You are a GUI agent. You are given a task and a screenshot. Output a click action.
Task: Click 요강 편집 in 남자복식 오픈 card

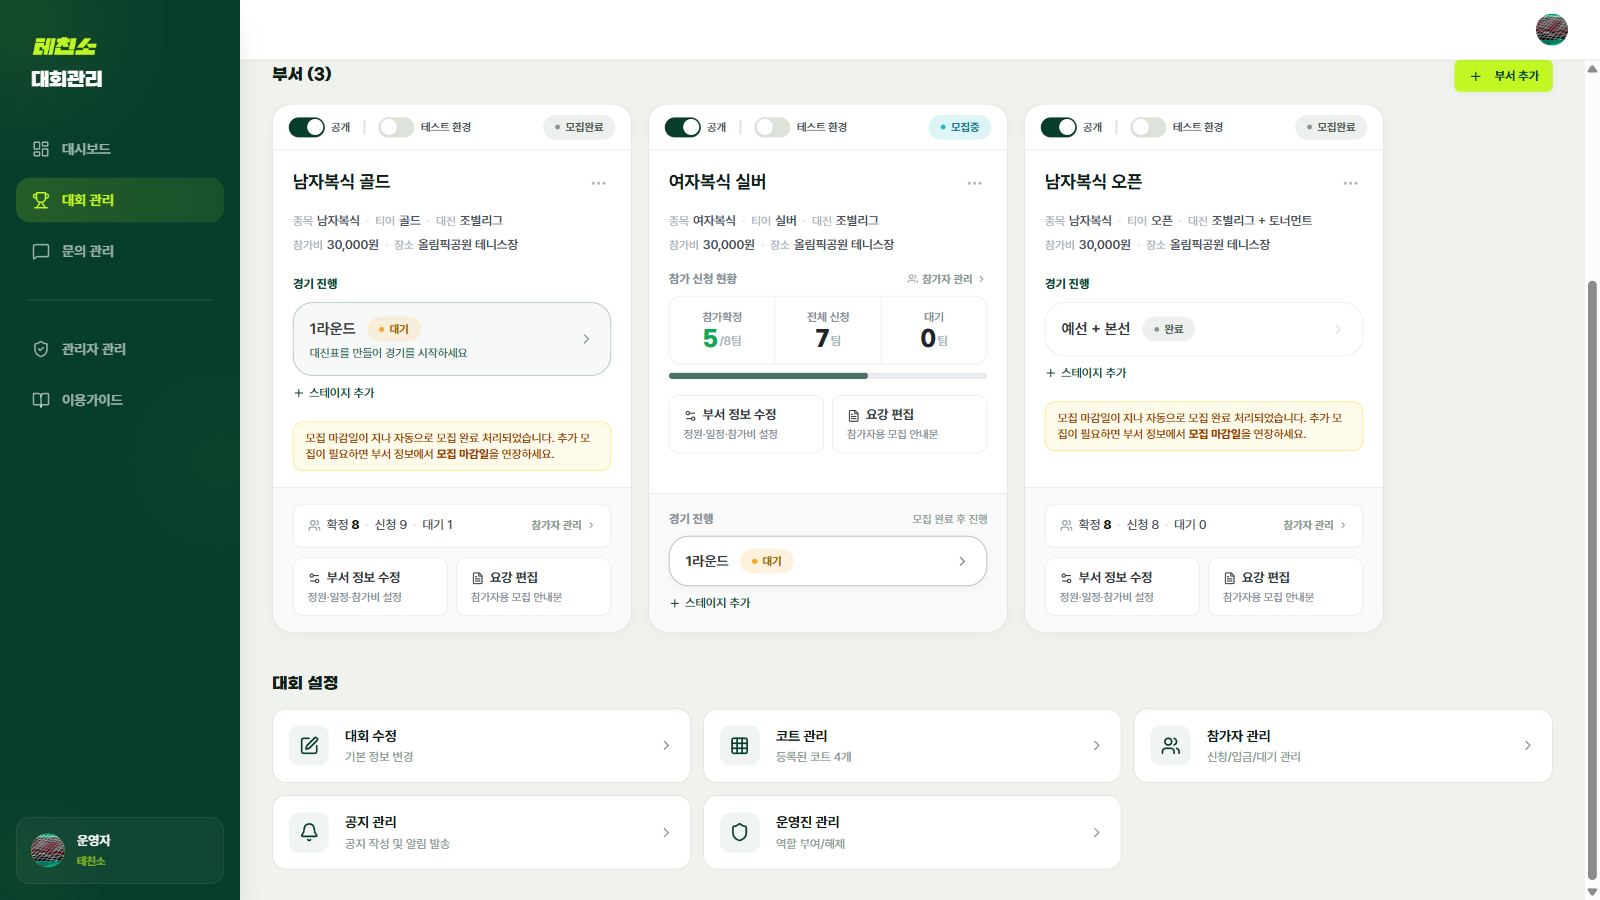point(1286,587)
